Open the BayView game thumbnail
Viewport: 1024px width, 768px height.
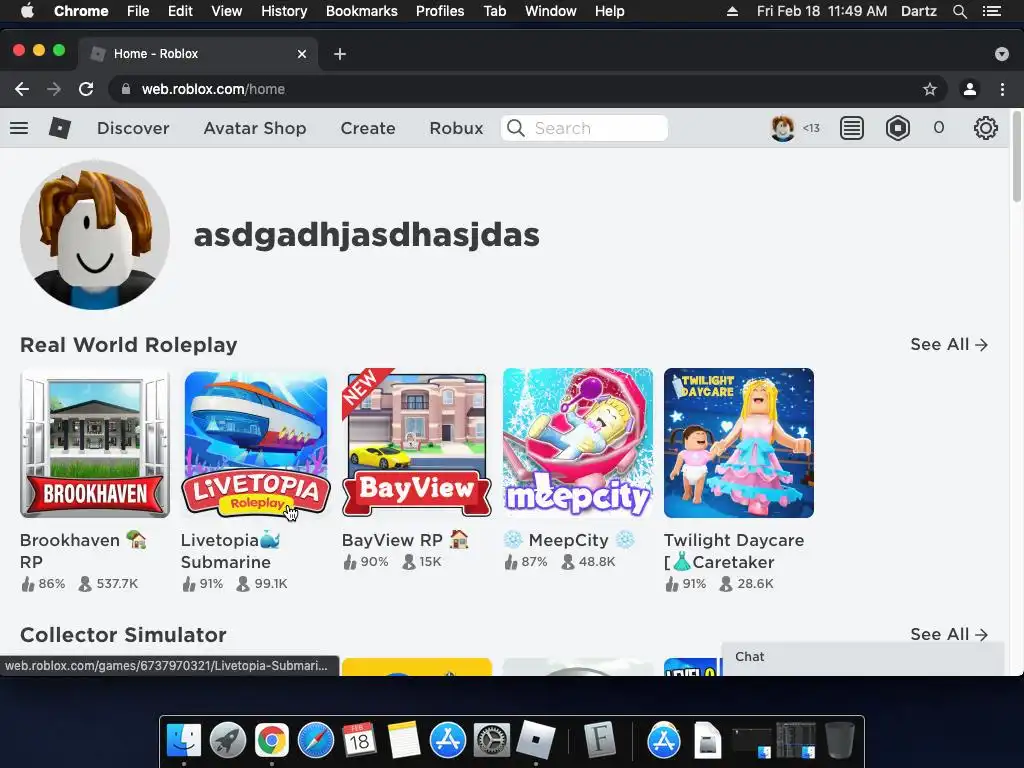pos(417,443)
